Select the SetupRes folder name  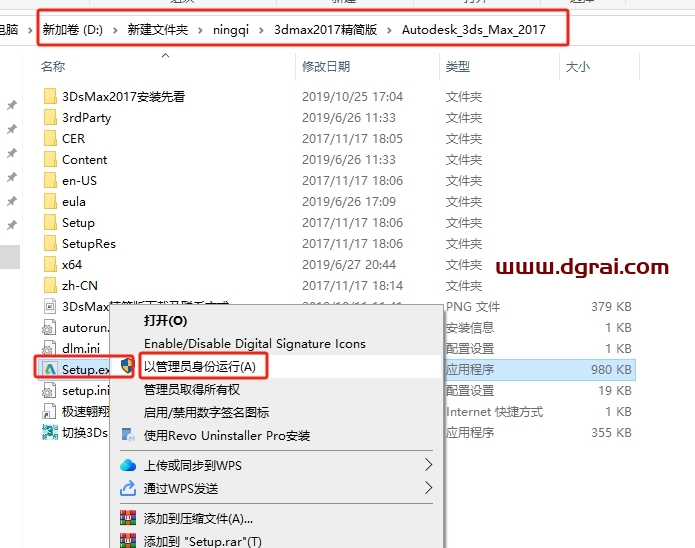click(x=89, y=243)
